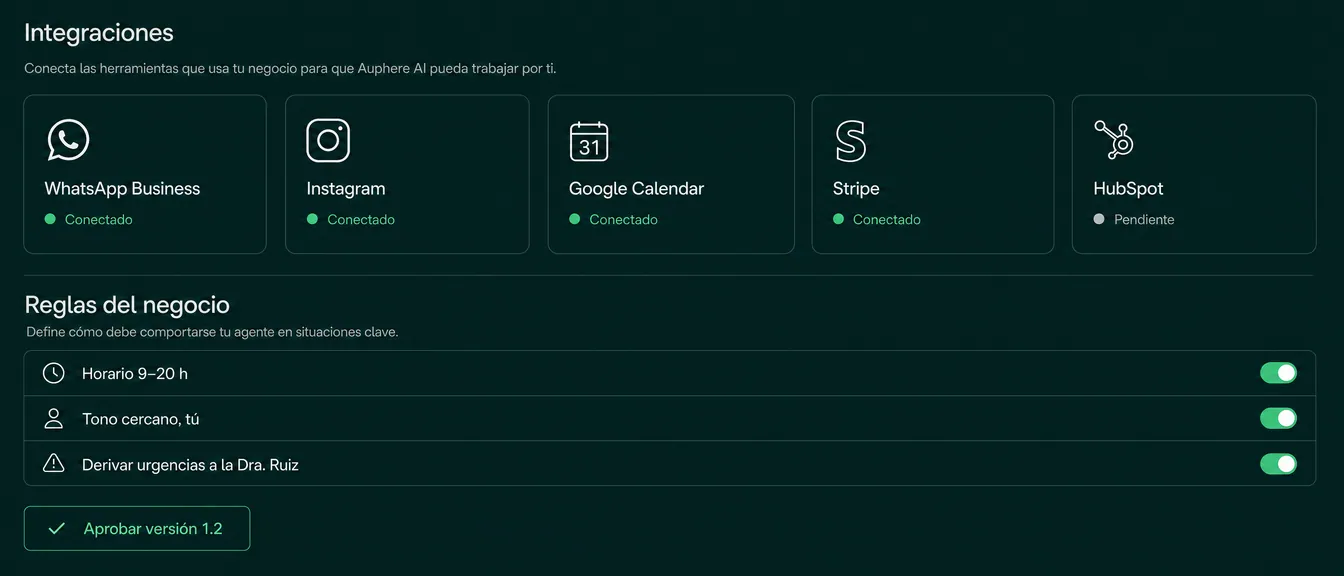
Task: Open the WhatsApp Business title text
Action: (x=122, y=188)
